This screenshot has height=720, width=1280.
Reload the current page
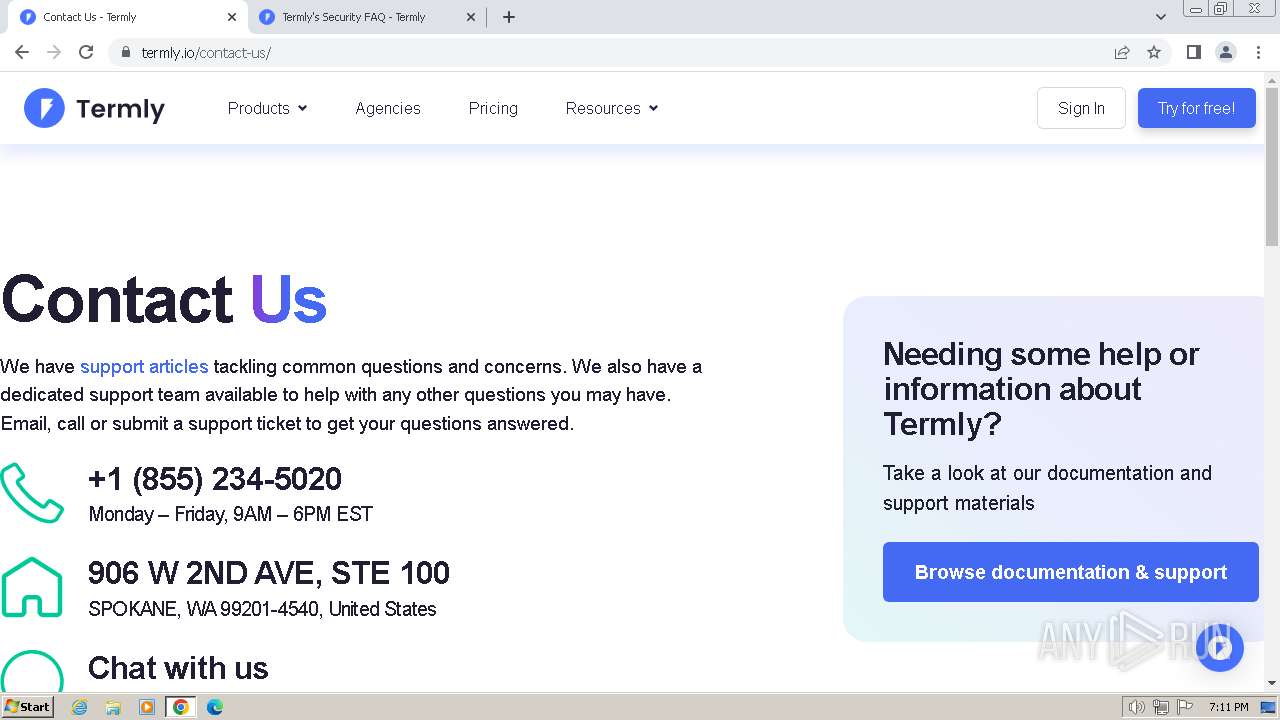pyautogui.click(x=86, y=52)
